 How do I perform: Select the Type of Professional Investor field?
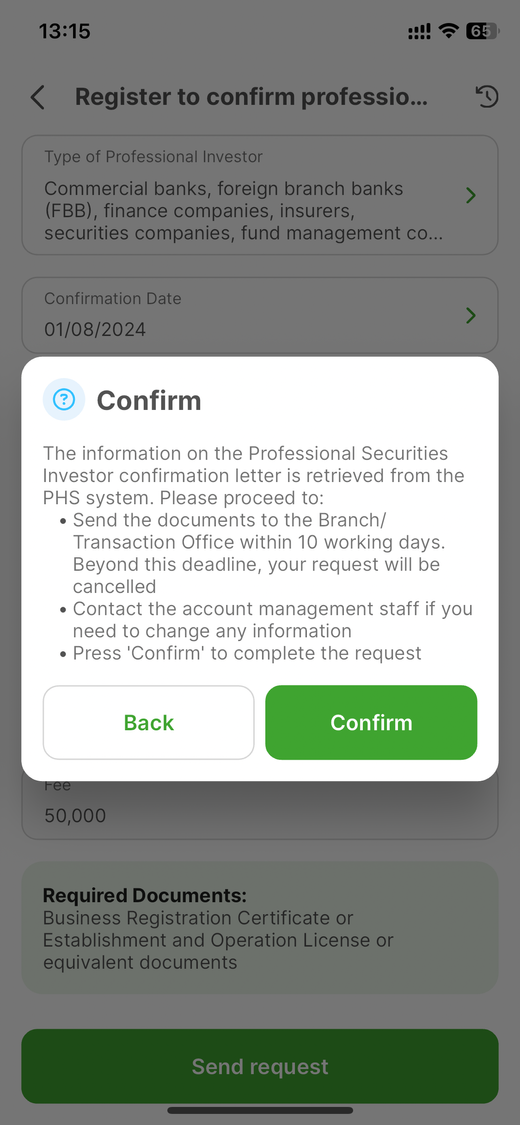pos(260,195)
